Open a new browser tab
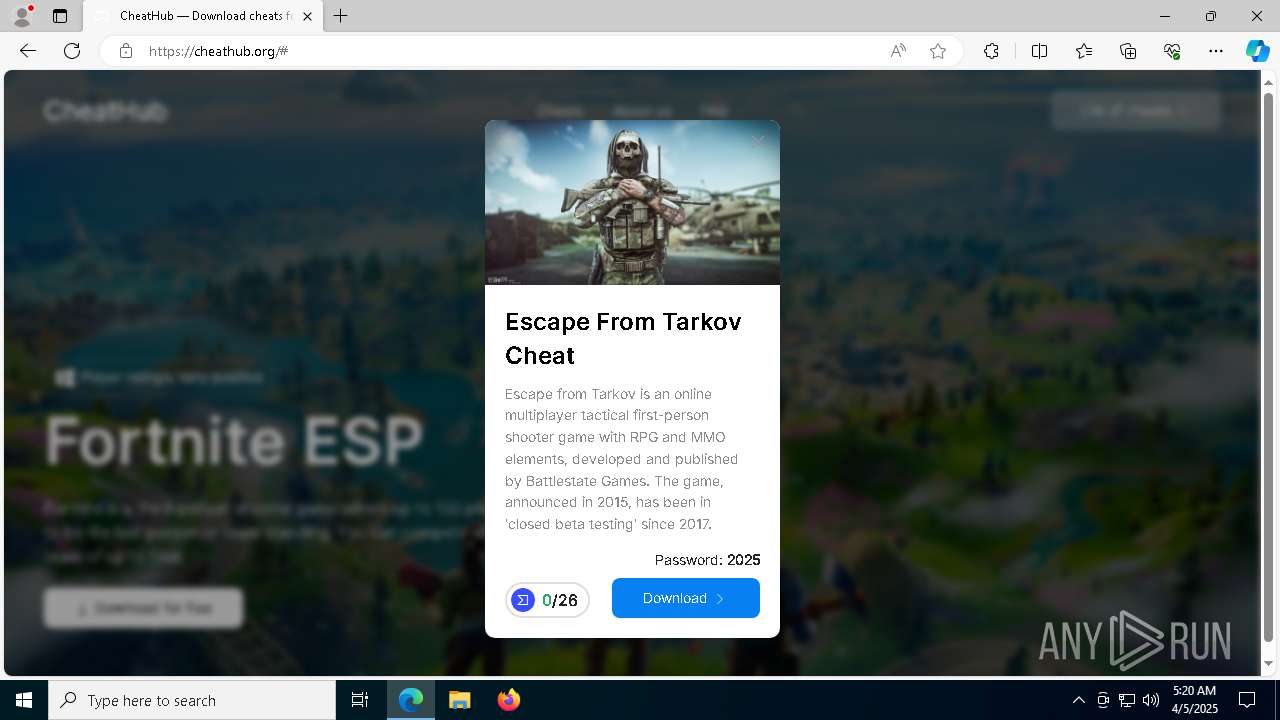This screenshot has height=720, width=1280. [341, 16]
